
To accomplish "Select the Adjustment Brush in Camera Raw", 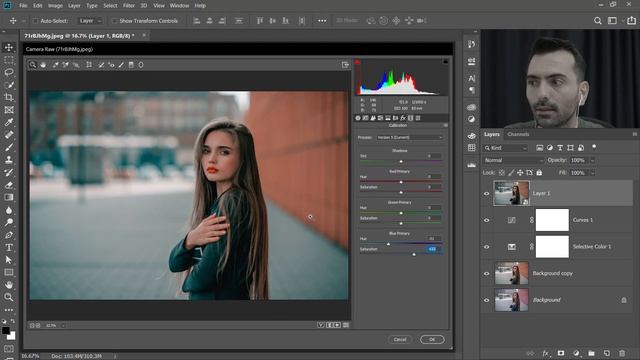I will tap(121, 65).
